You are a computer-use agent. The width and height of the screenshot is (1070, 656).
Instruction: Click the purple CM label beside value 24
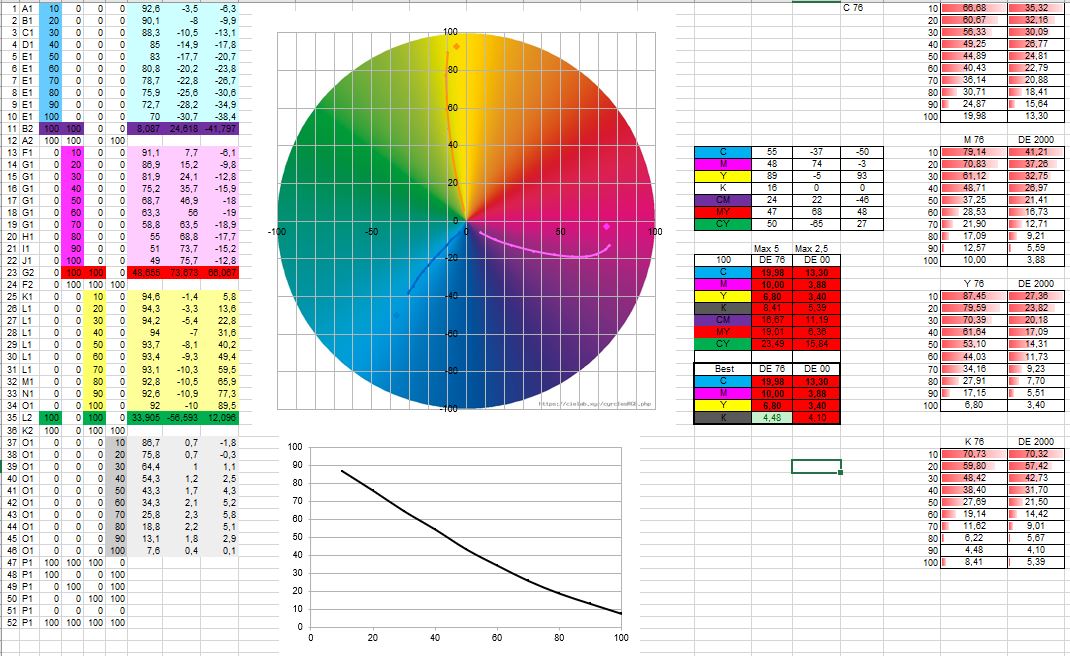tap(723, 200)
